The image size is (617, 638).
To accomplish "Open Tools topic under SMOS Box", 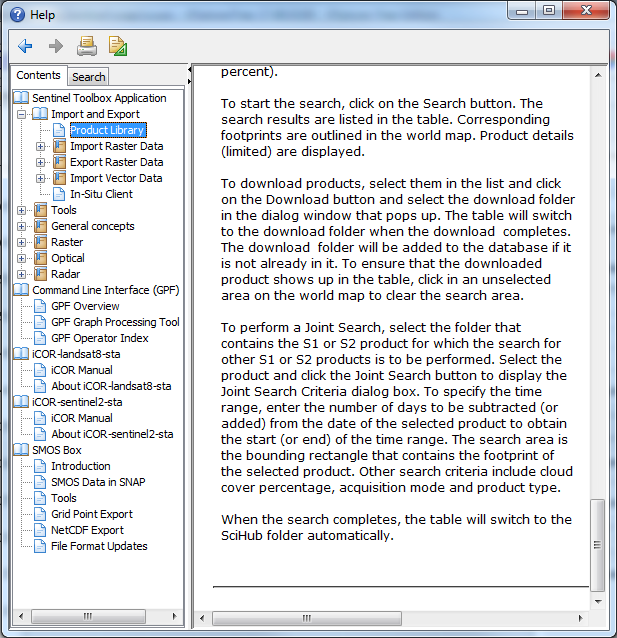I will coord(63,498).
